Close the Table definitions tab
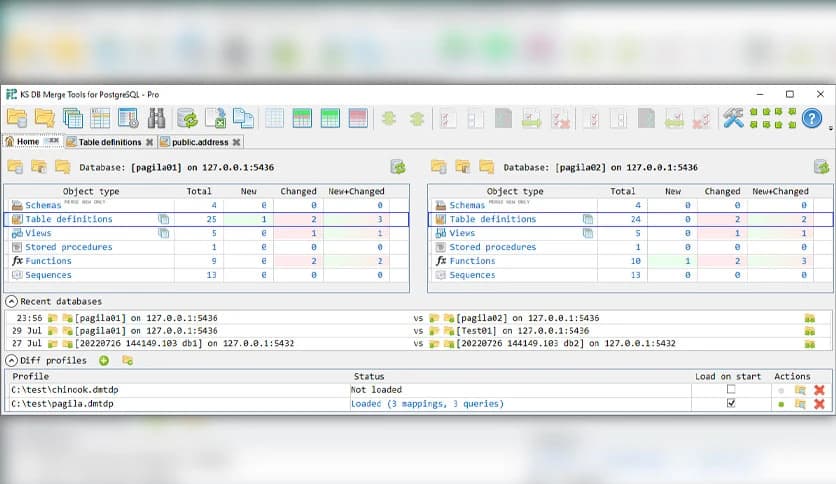The image size is (836, 484). tap(149, 142)
